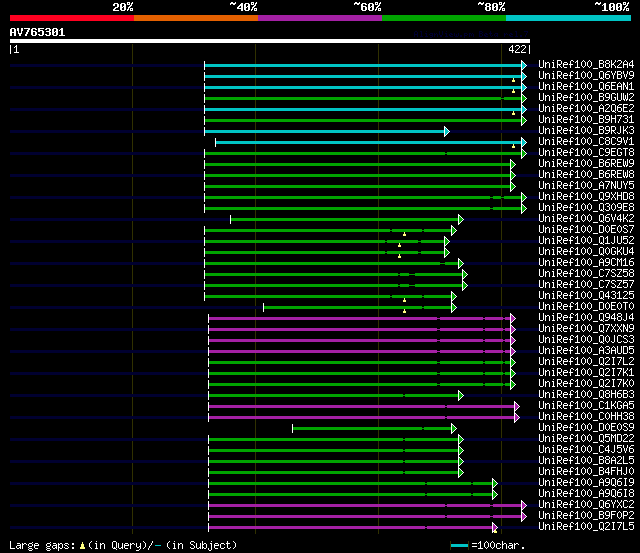Screen dimensions: 640x553
Task: Click the UniRef100_B6REW9 label
Action: pyautogui.click(x=586, y=164)
